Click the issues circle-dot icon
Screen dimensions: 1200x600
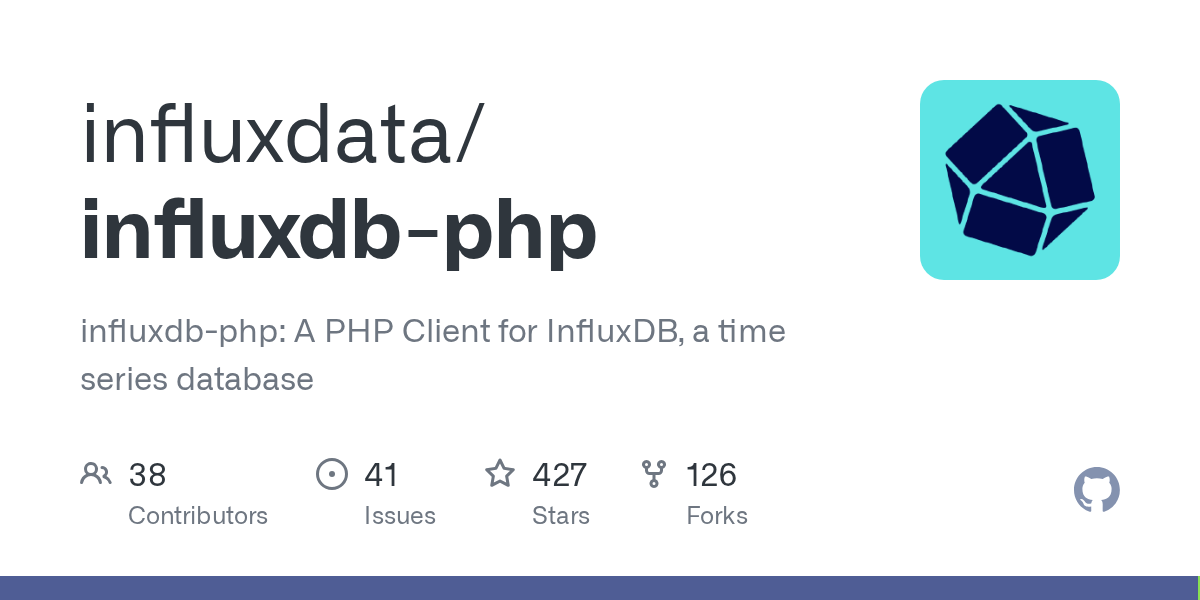click(331, 474)
